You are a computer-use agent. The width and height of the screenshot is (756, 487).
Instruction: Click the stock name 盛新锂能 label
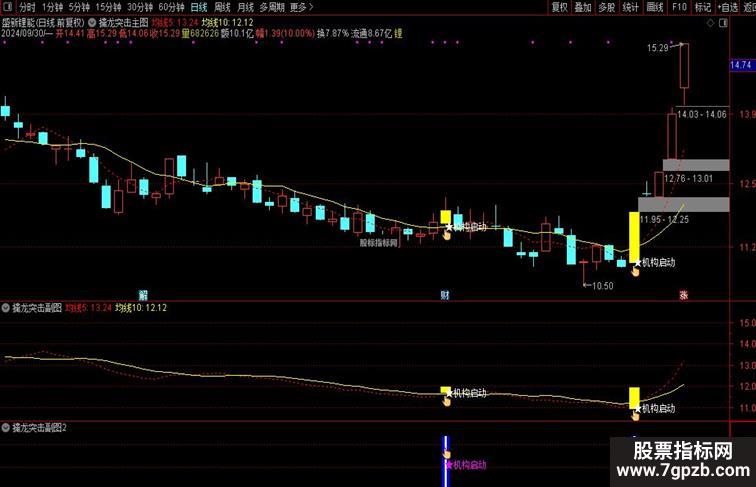pos(18,22)
